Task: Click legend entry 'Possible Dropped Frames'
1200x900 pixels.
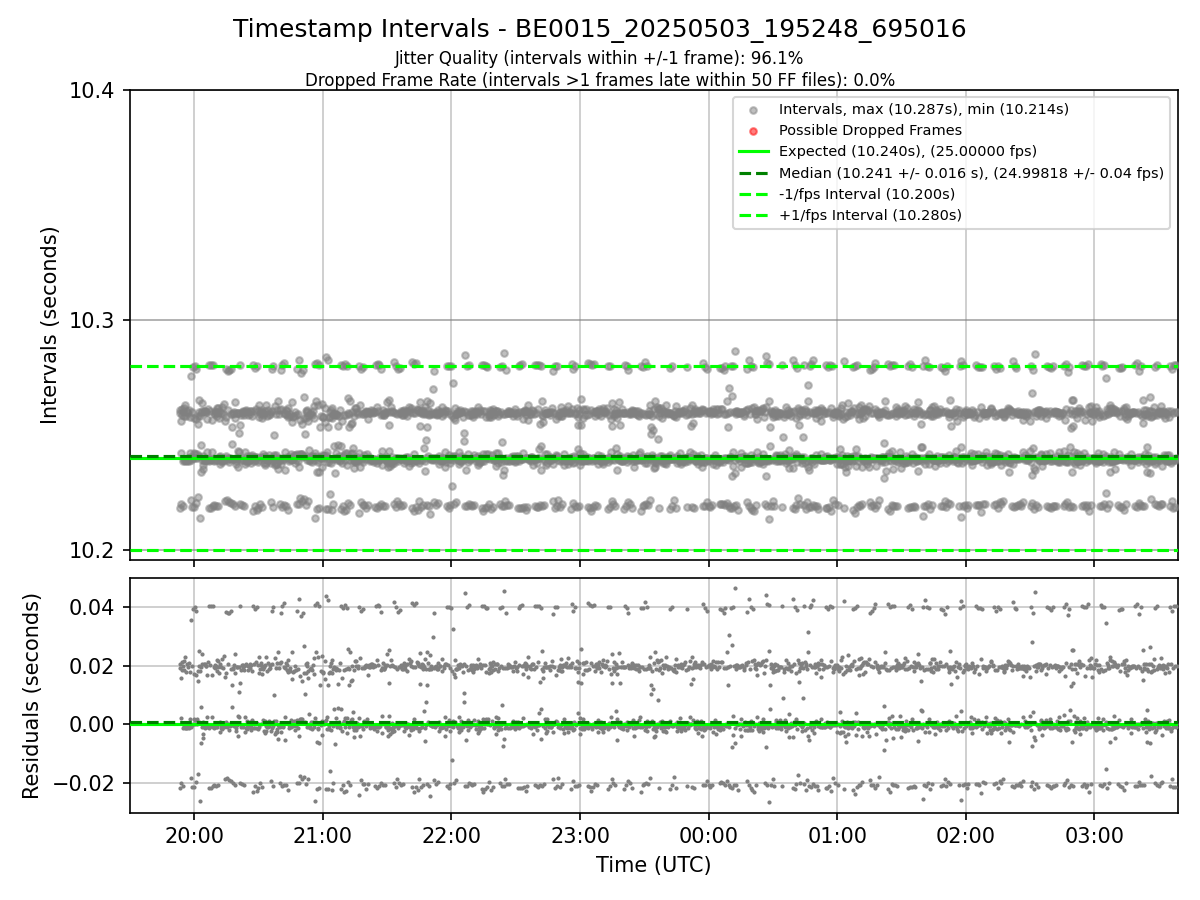Action: click(x=870, y=130)
